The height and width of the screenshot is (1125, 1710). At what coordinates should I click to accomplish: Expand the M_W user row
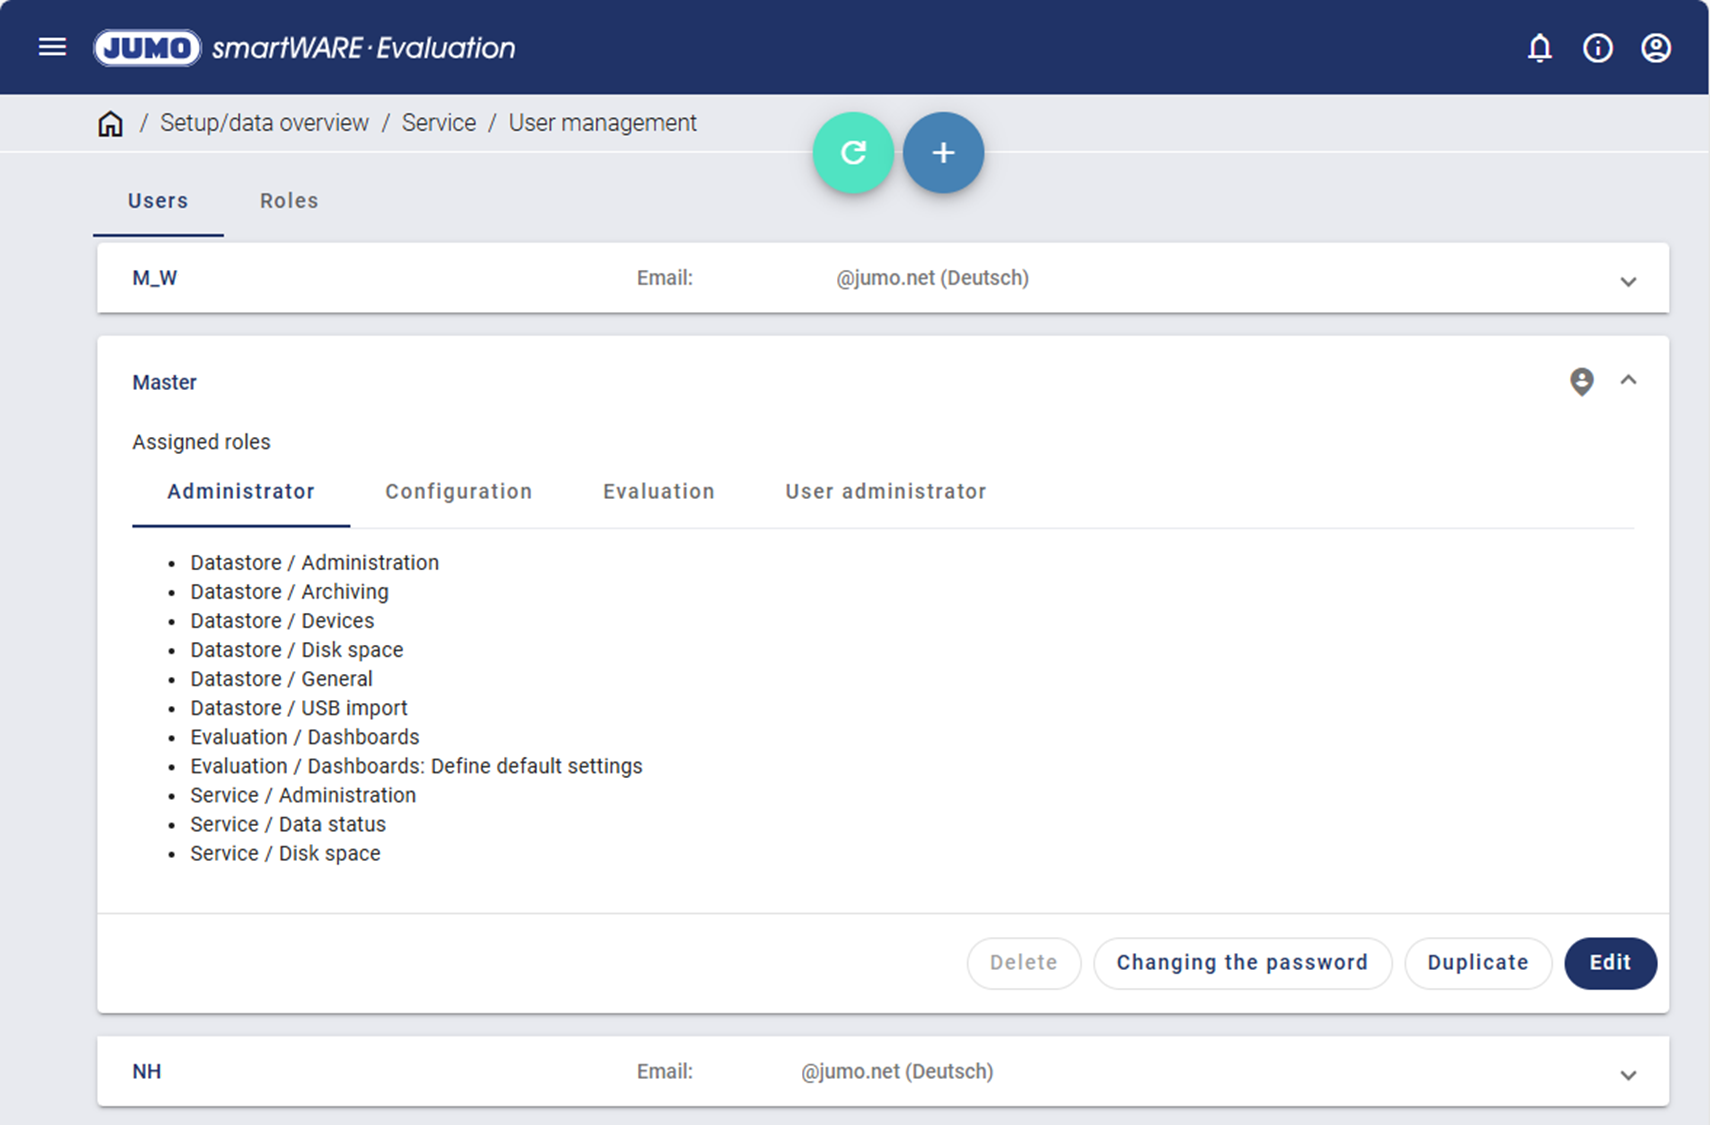pos(1627,281)
